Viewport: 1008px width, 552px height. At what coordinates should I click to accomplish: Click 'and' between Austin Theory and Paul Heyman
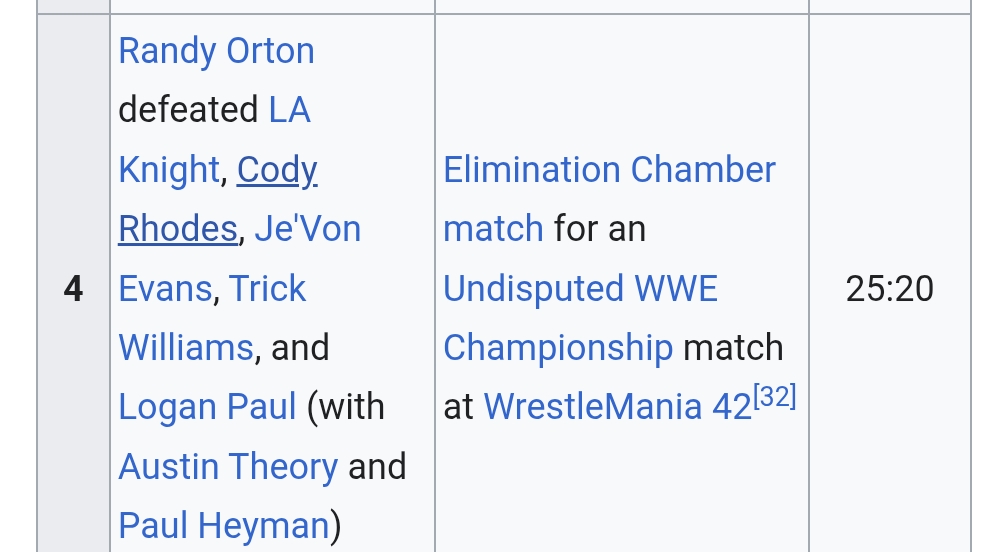pyautogui.click(x=377, y=467)
